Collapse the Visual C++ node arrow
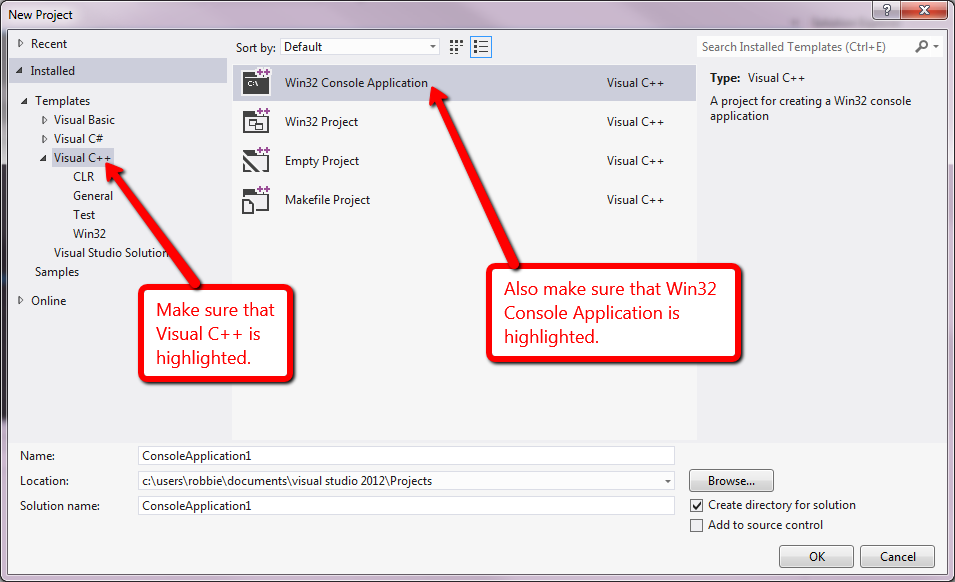 [43, 158]
